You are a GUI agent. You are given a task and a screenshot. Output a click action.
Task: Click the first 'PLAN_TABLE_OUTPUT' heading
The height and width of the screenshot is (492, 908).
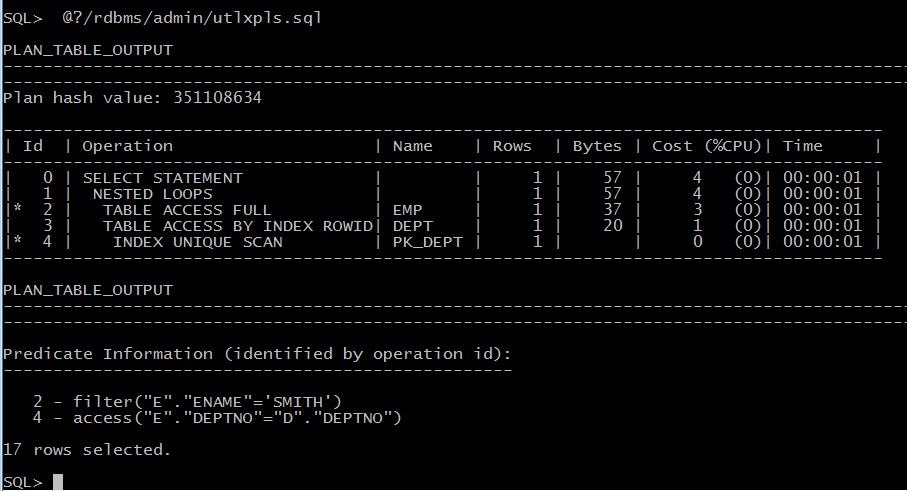coord(88,50)
